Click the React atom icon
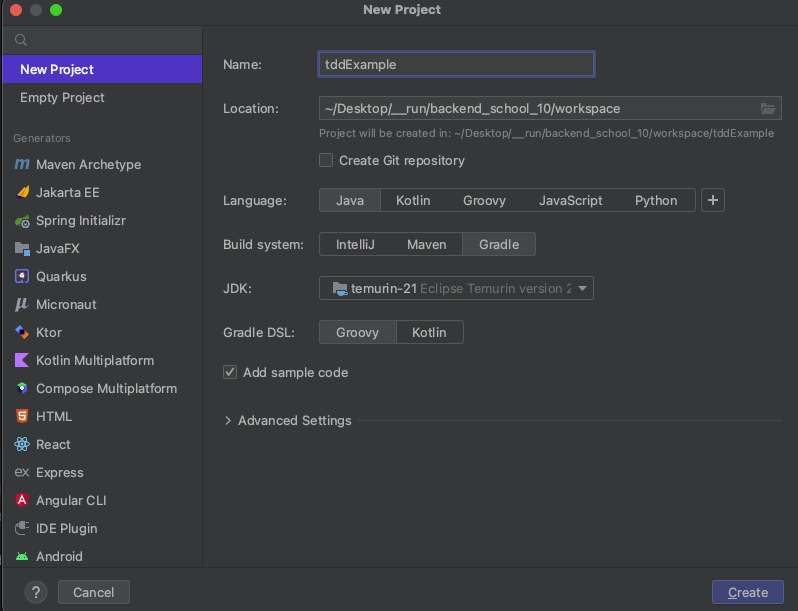Screen dimensions: 798x611 click(x=22, y=444)
